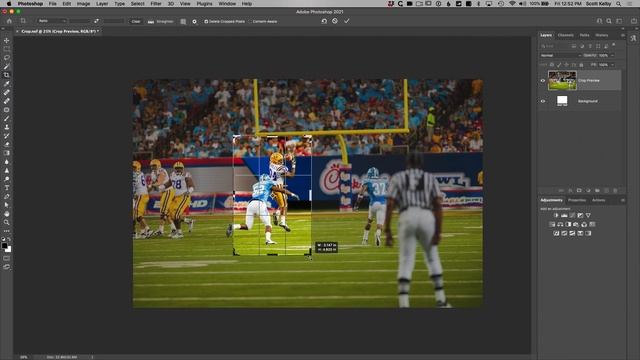This screenshot has width=640, height=360.
Task: Toggle Delete Cropped Pixels checkbox
Action: (206, 21)
